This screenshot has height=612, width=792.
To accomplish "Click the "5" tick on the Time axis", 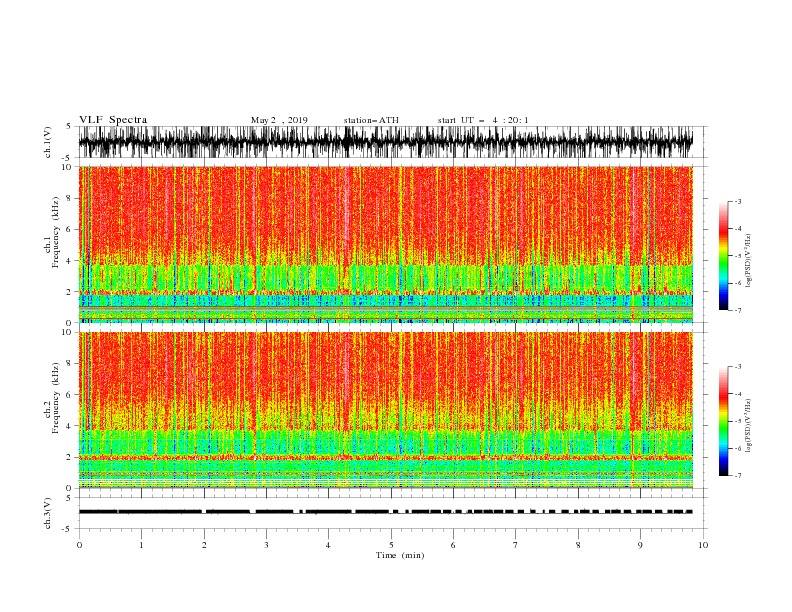I will 391,545.
